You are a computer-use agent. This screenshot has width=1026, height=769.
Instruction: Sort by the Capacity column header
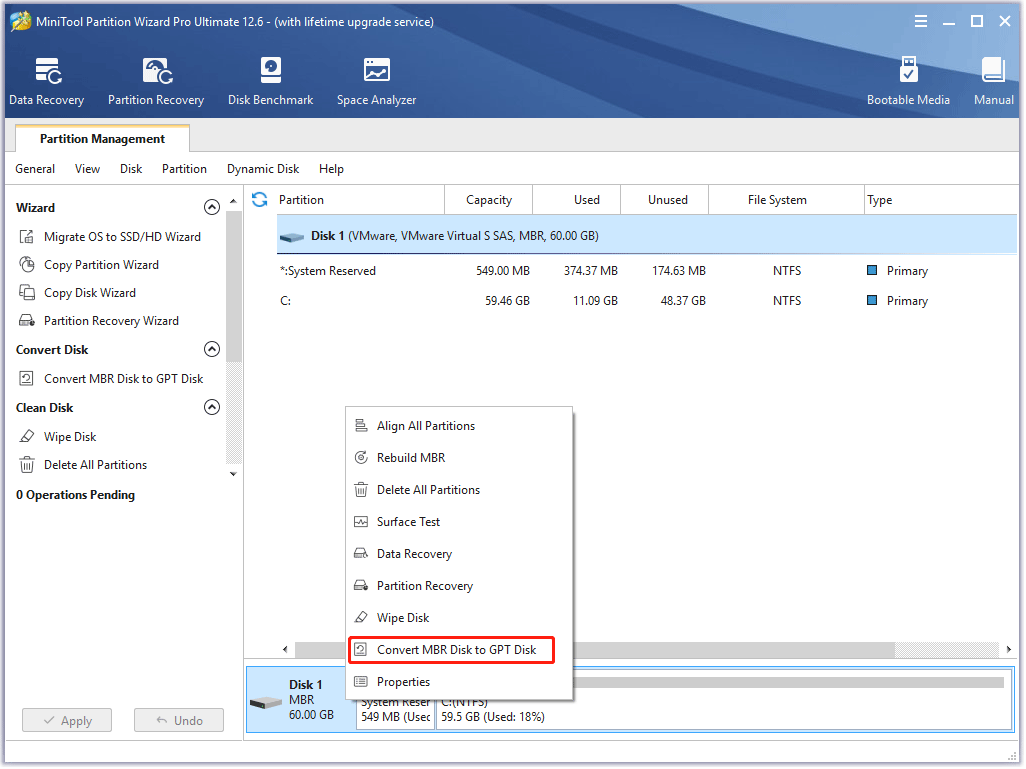click(x=489, y=200)
